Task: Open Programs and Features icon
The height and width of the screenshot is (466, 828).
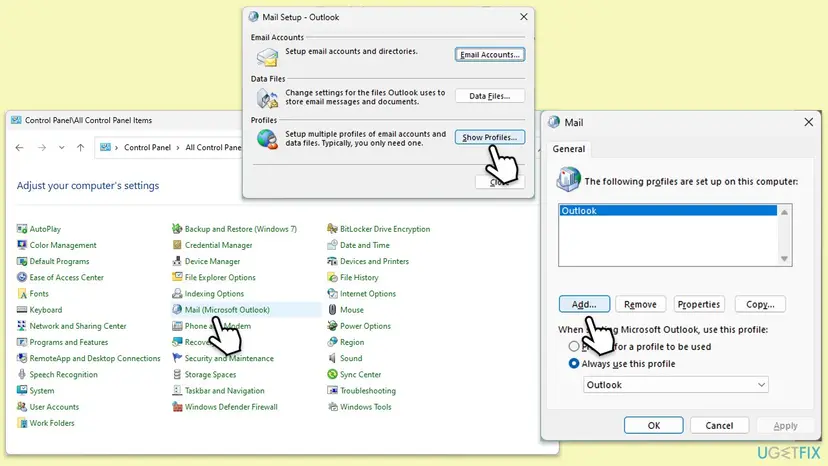Action: (x=22, y=342)
